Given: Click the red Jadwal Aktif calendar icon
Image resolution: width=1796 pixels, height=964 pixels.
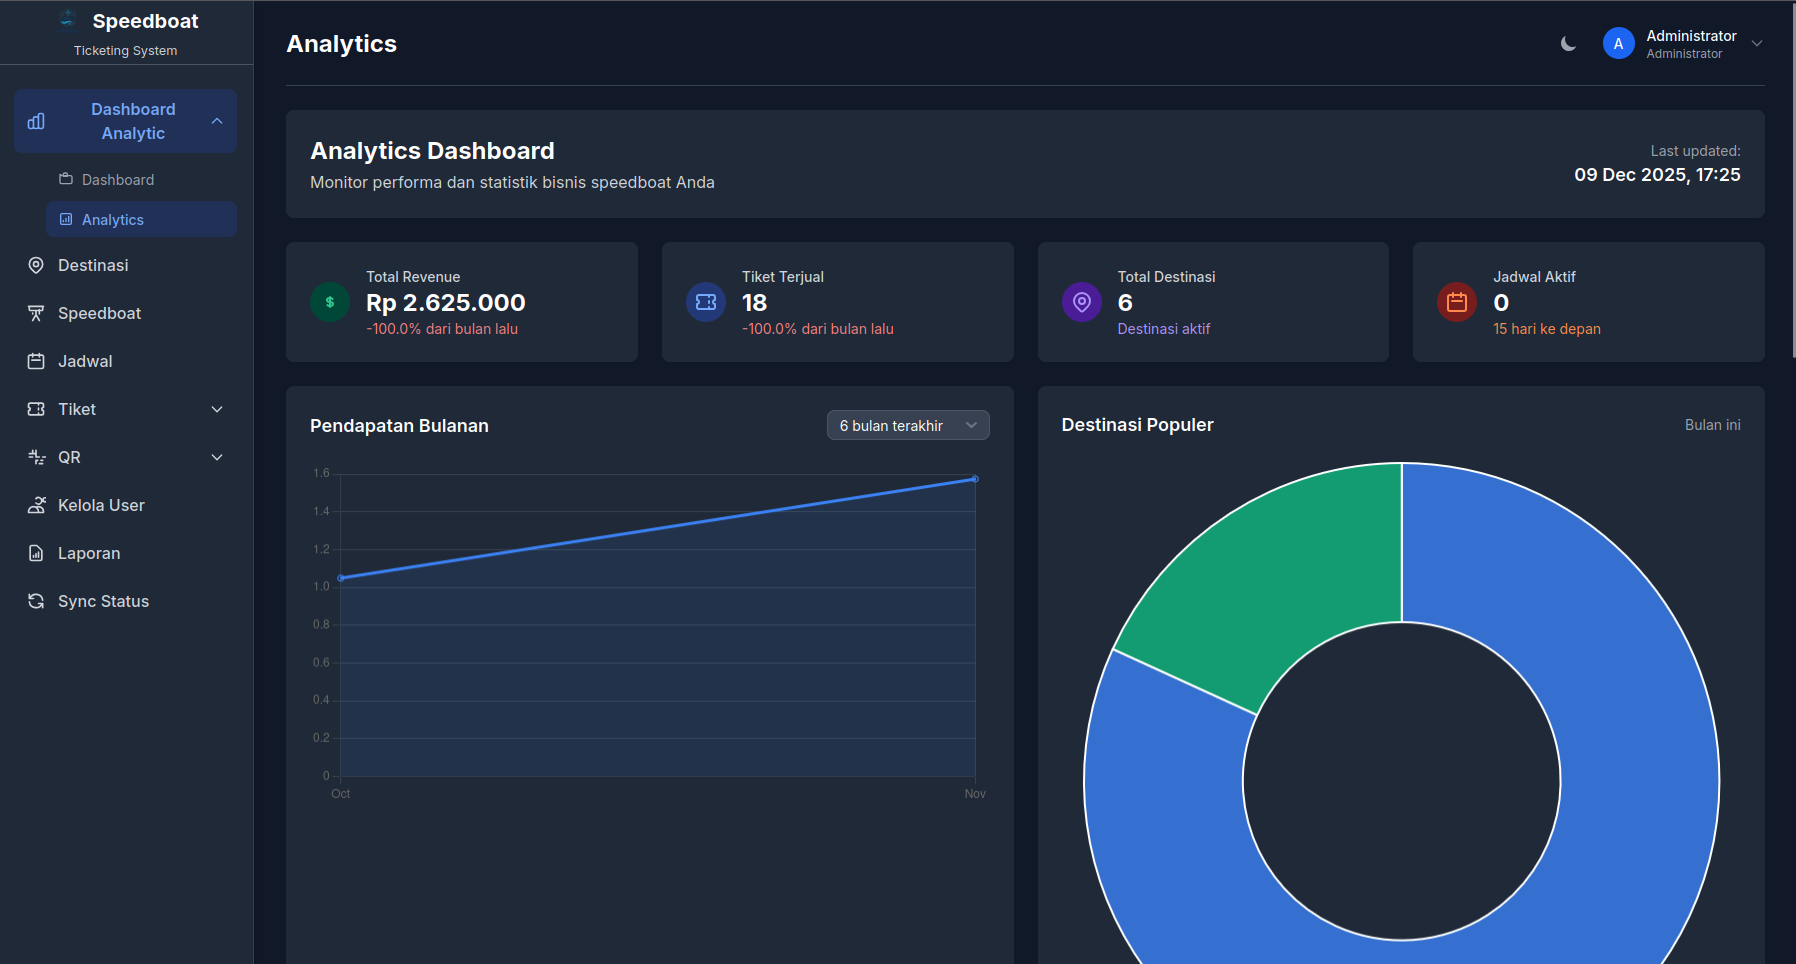Looking at the screenshot, I should click(x=1457, y=302).
